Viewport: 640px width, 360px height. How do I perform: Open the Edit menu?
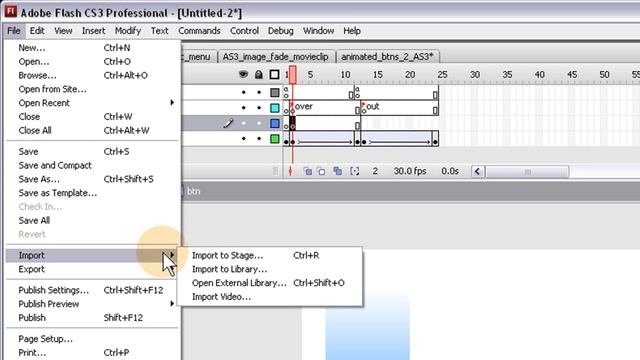tap(37, 31)
